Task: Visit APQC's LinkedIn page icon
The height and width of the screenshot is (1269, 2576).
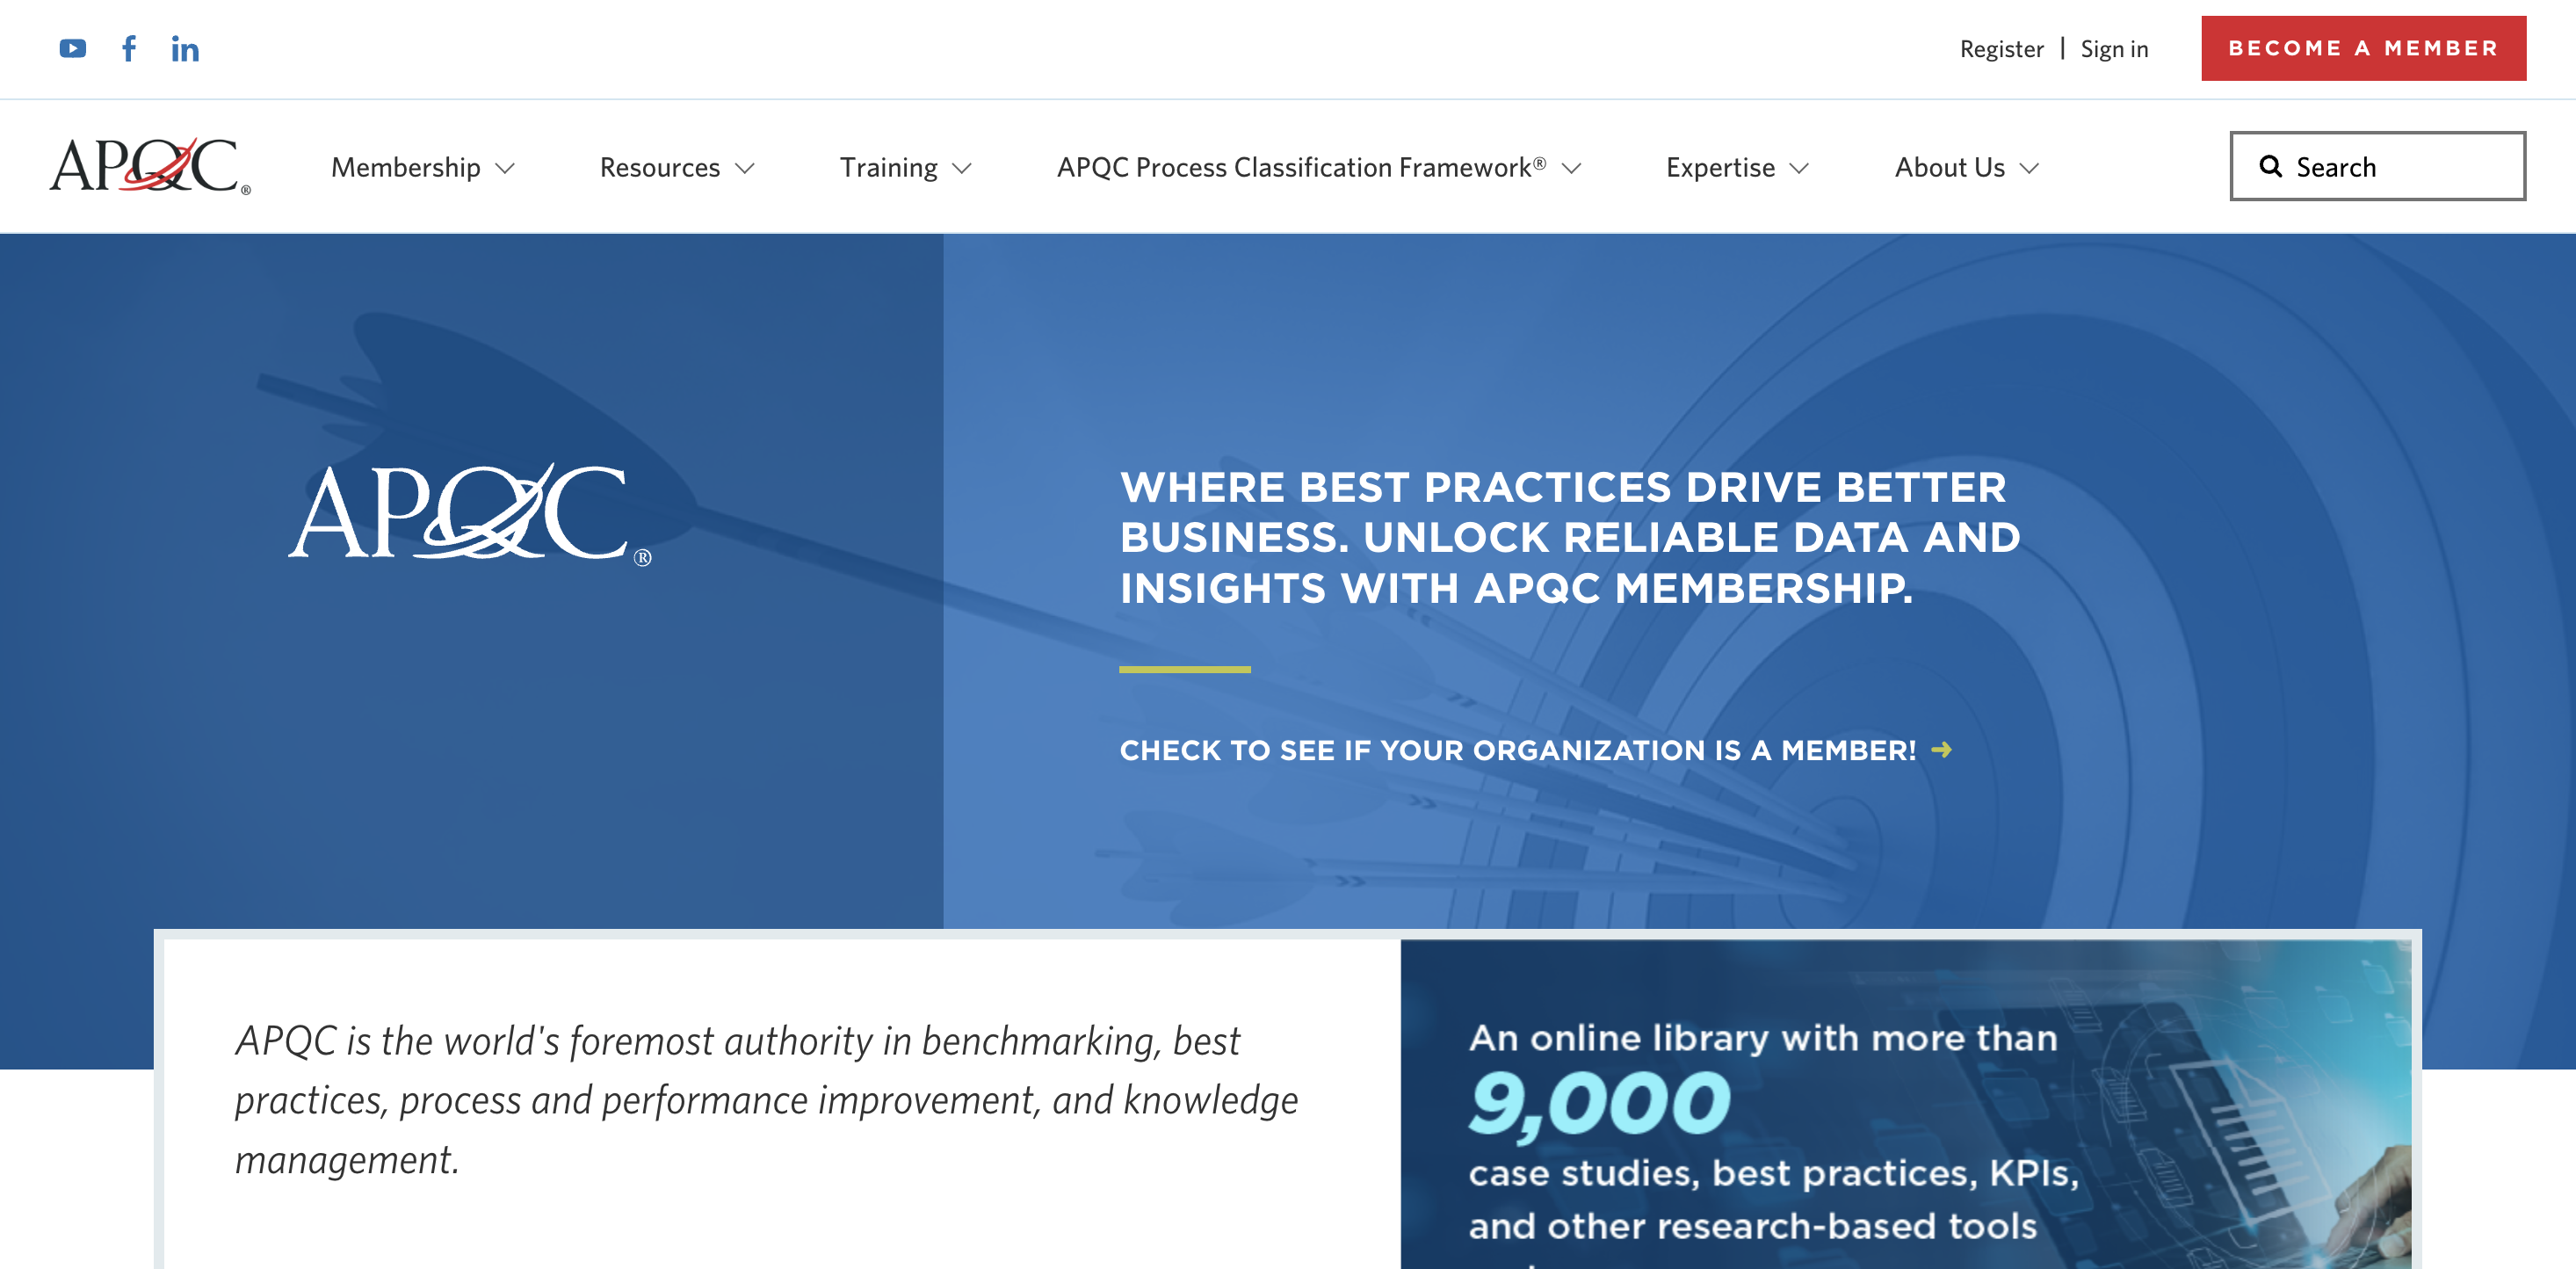Action: click(185, 49)
